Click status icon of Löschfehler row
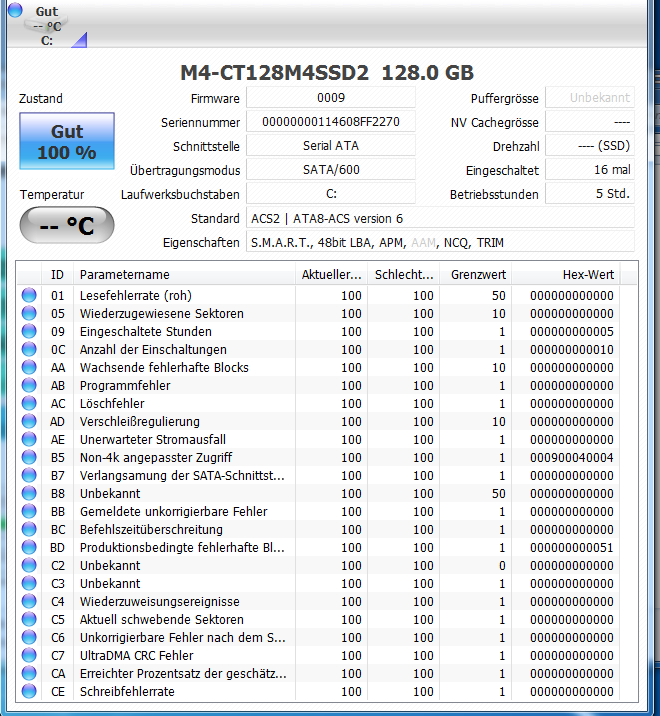This screenshot has height=716, width=660. pyautogui.click(x=29, y=403)
